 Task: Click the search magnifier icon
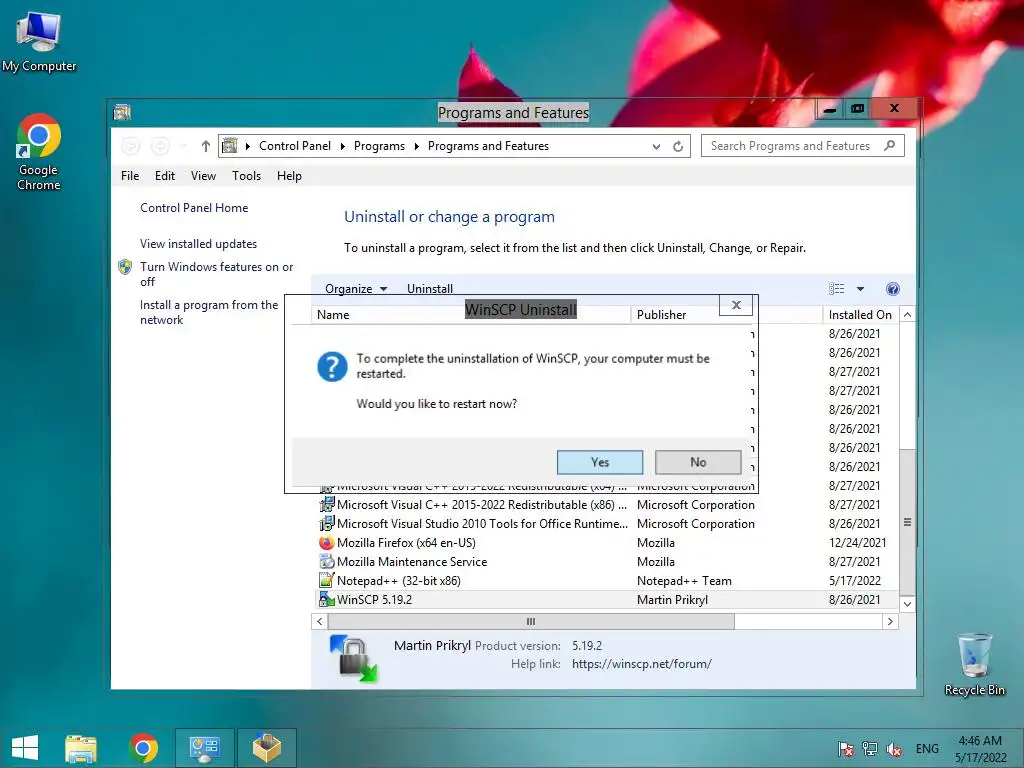tap(889, 146)
